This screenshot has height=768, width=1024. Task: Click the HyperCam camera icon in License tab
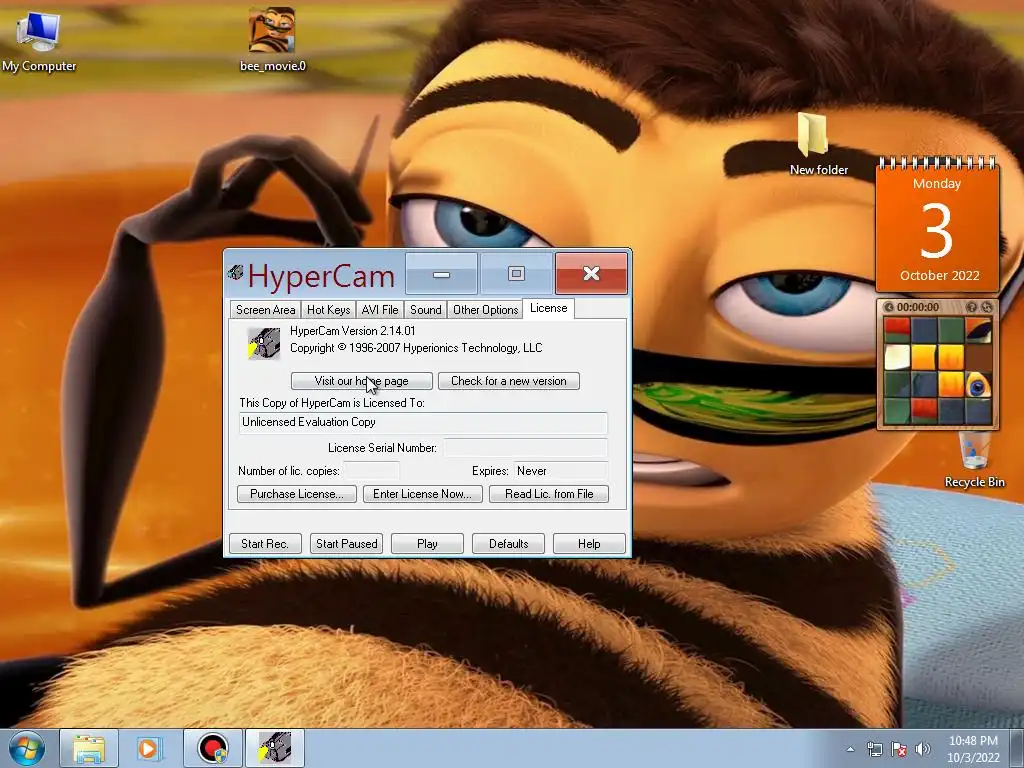[263, 343]
